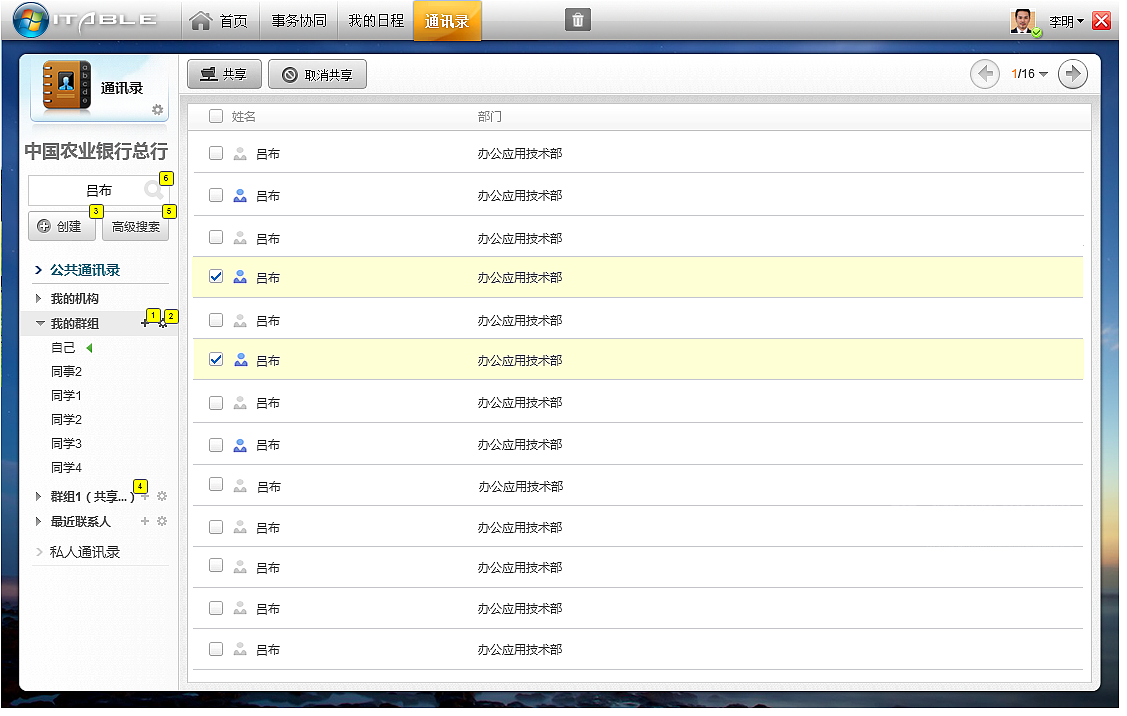Uncheck the sixth row's checked checkbox
The width and height of the screenshot is (1127, 716).
[216, 359]
